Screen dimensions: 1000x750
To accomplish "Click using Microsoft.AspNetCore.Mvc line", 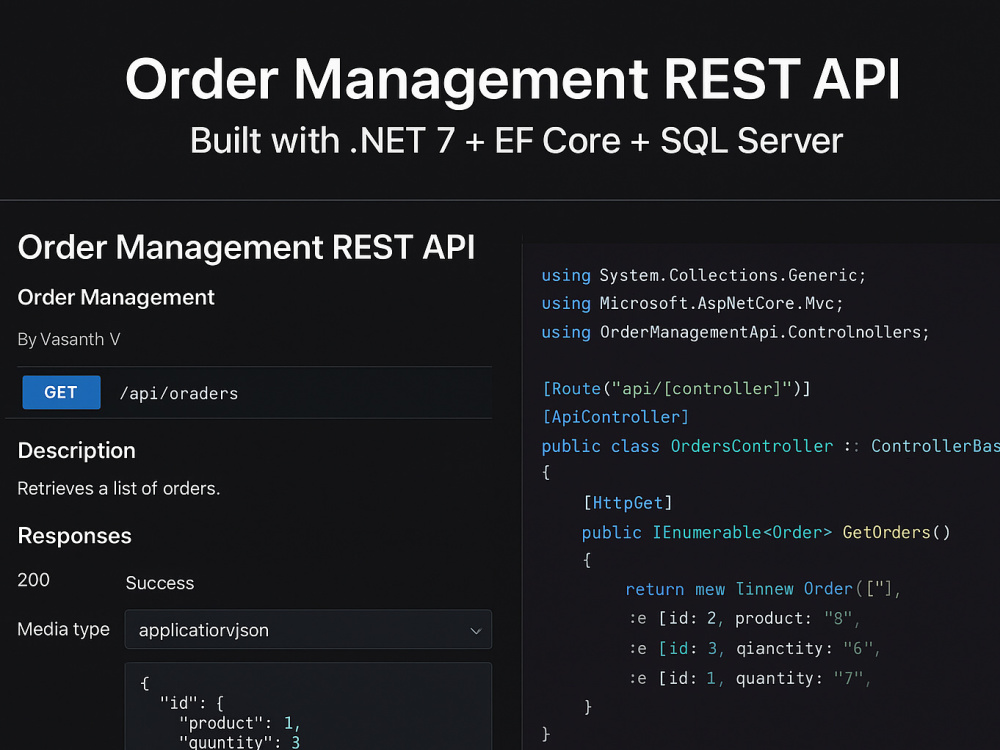I will pos(693,304).
